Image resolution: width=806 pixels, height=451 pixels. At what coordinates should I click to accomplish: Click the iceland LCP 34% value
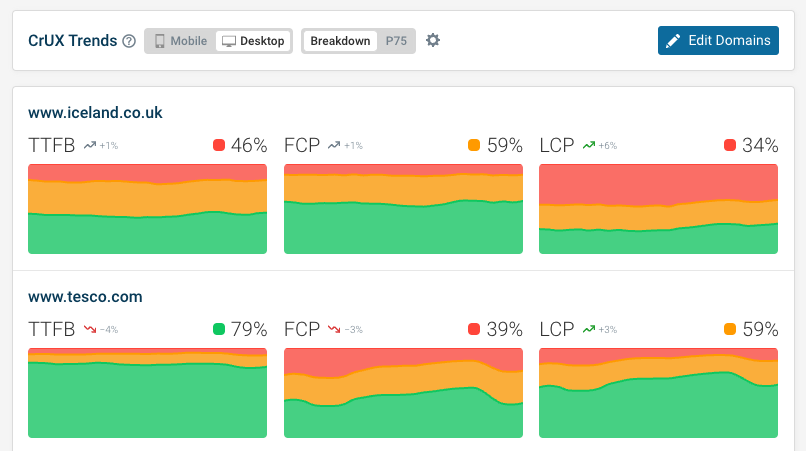pos(760,146)
